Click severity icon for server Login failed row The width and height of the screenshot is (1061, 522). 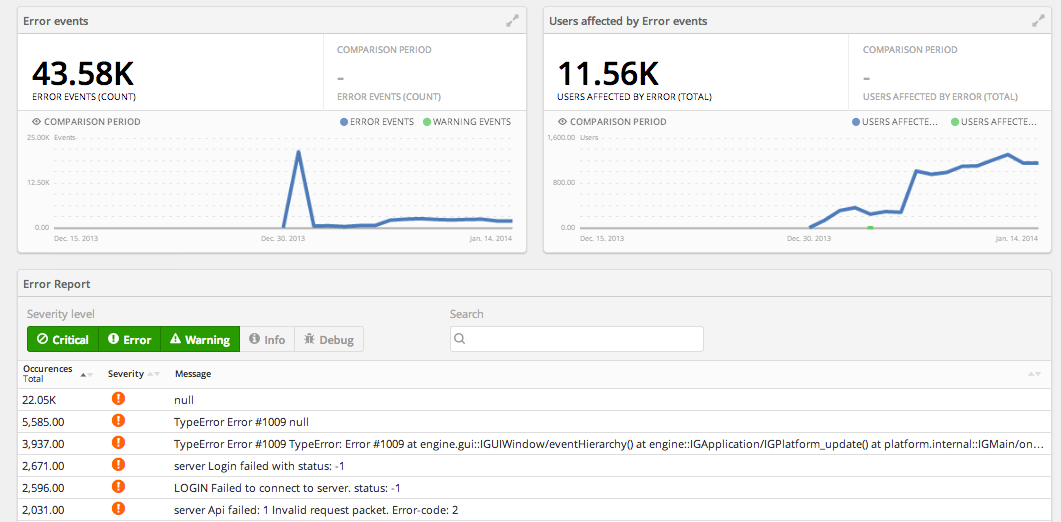(118, 465)
